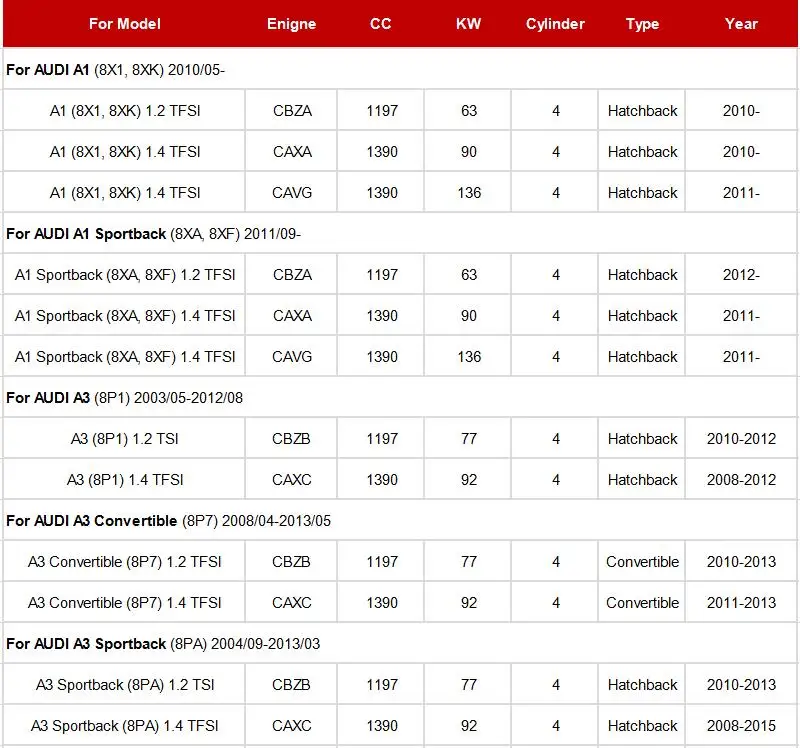
Task: Click the 'For Model' column header
Action: point(124,24)
